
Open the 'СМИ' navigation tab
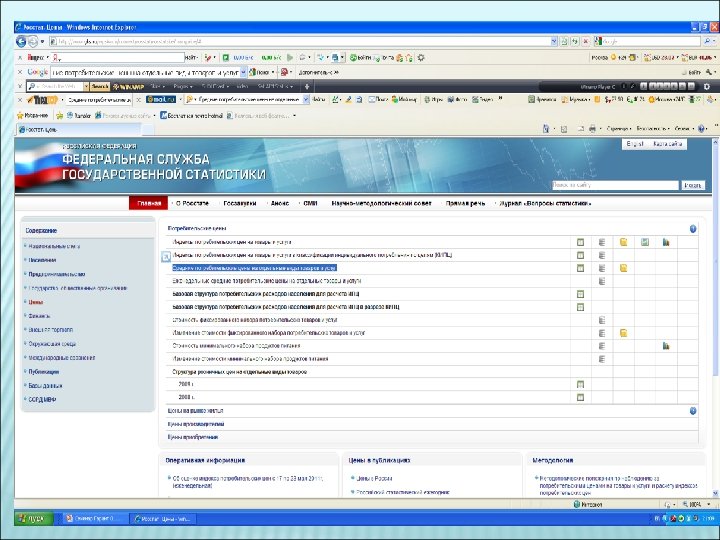tap(310, 203)
